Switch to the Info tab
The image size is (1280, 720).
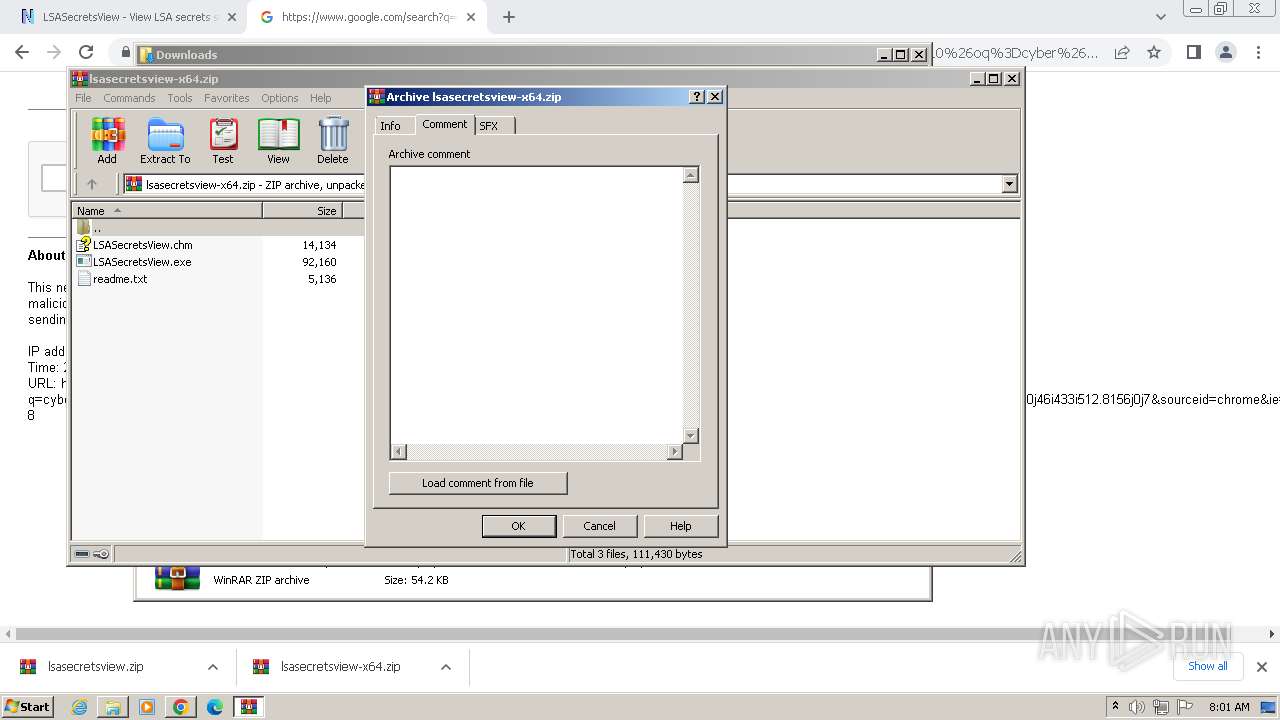(391, 126)
